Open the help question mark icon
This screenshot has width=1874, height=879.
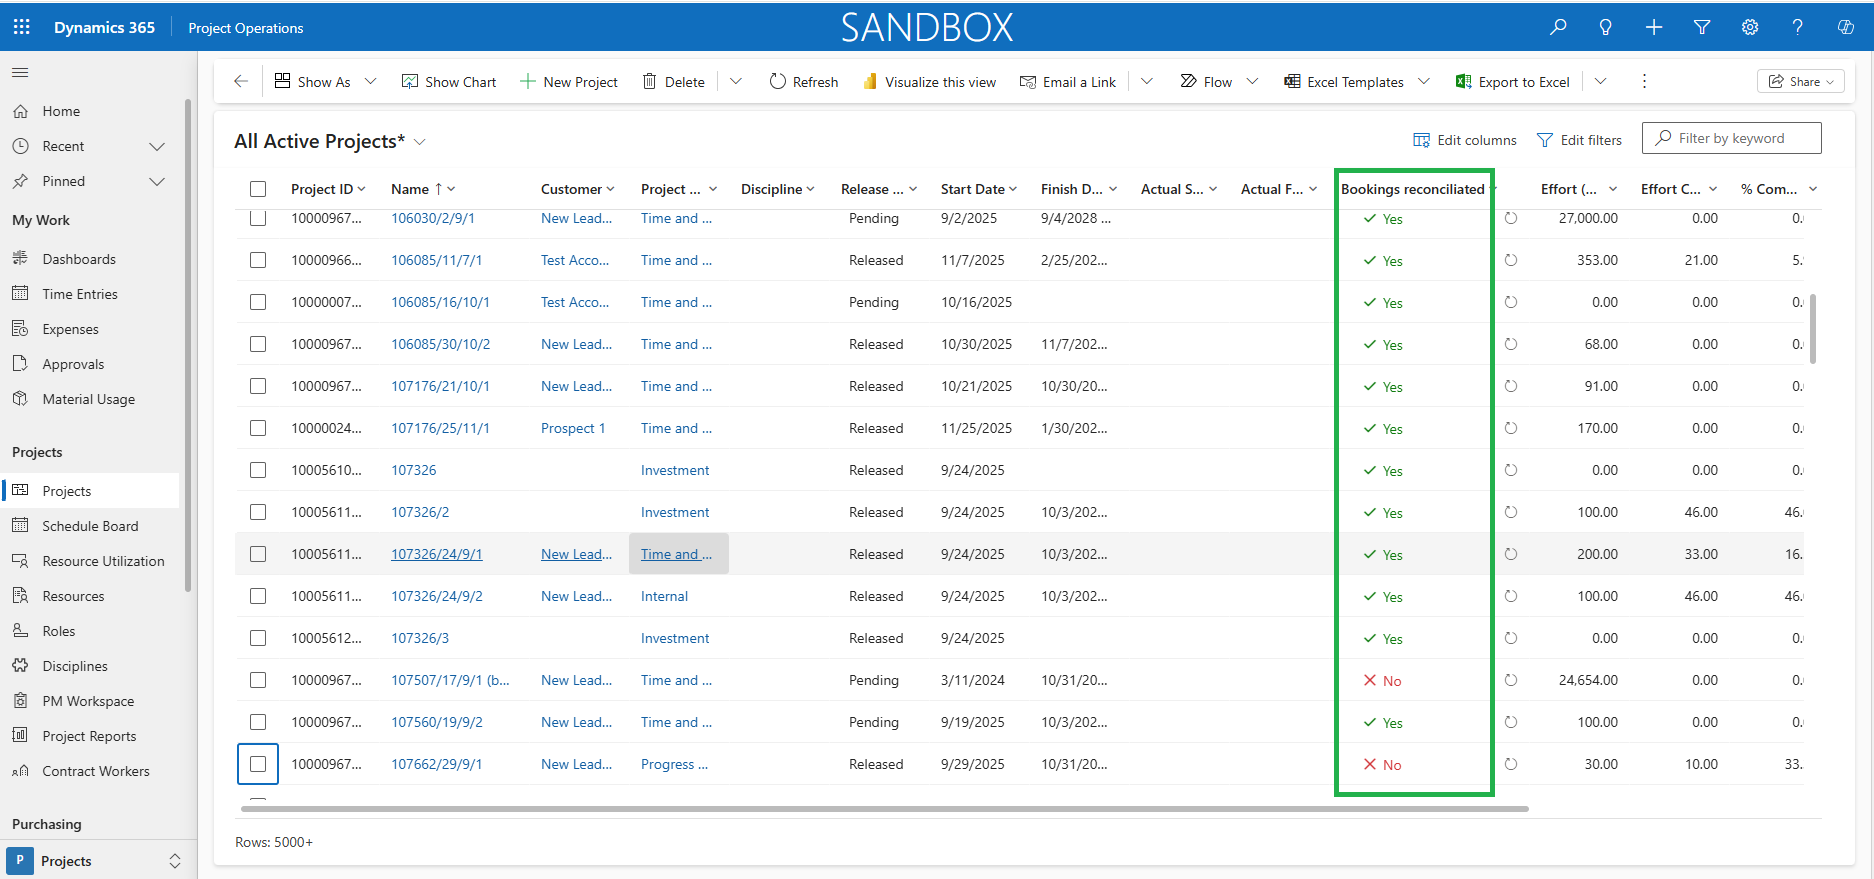click(x=1797, y=27)
